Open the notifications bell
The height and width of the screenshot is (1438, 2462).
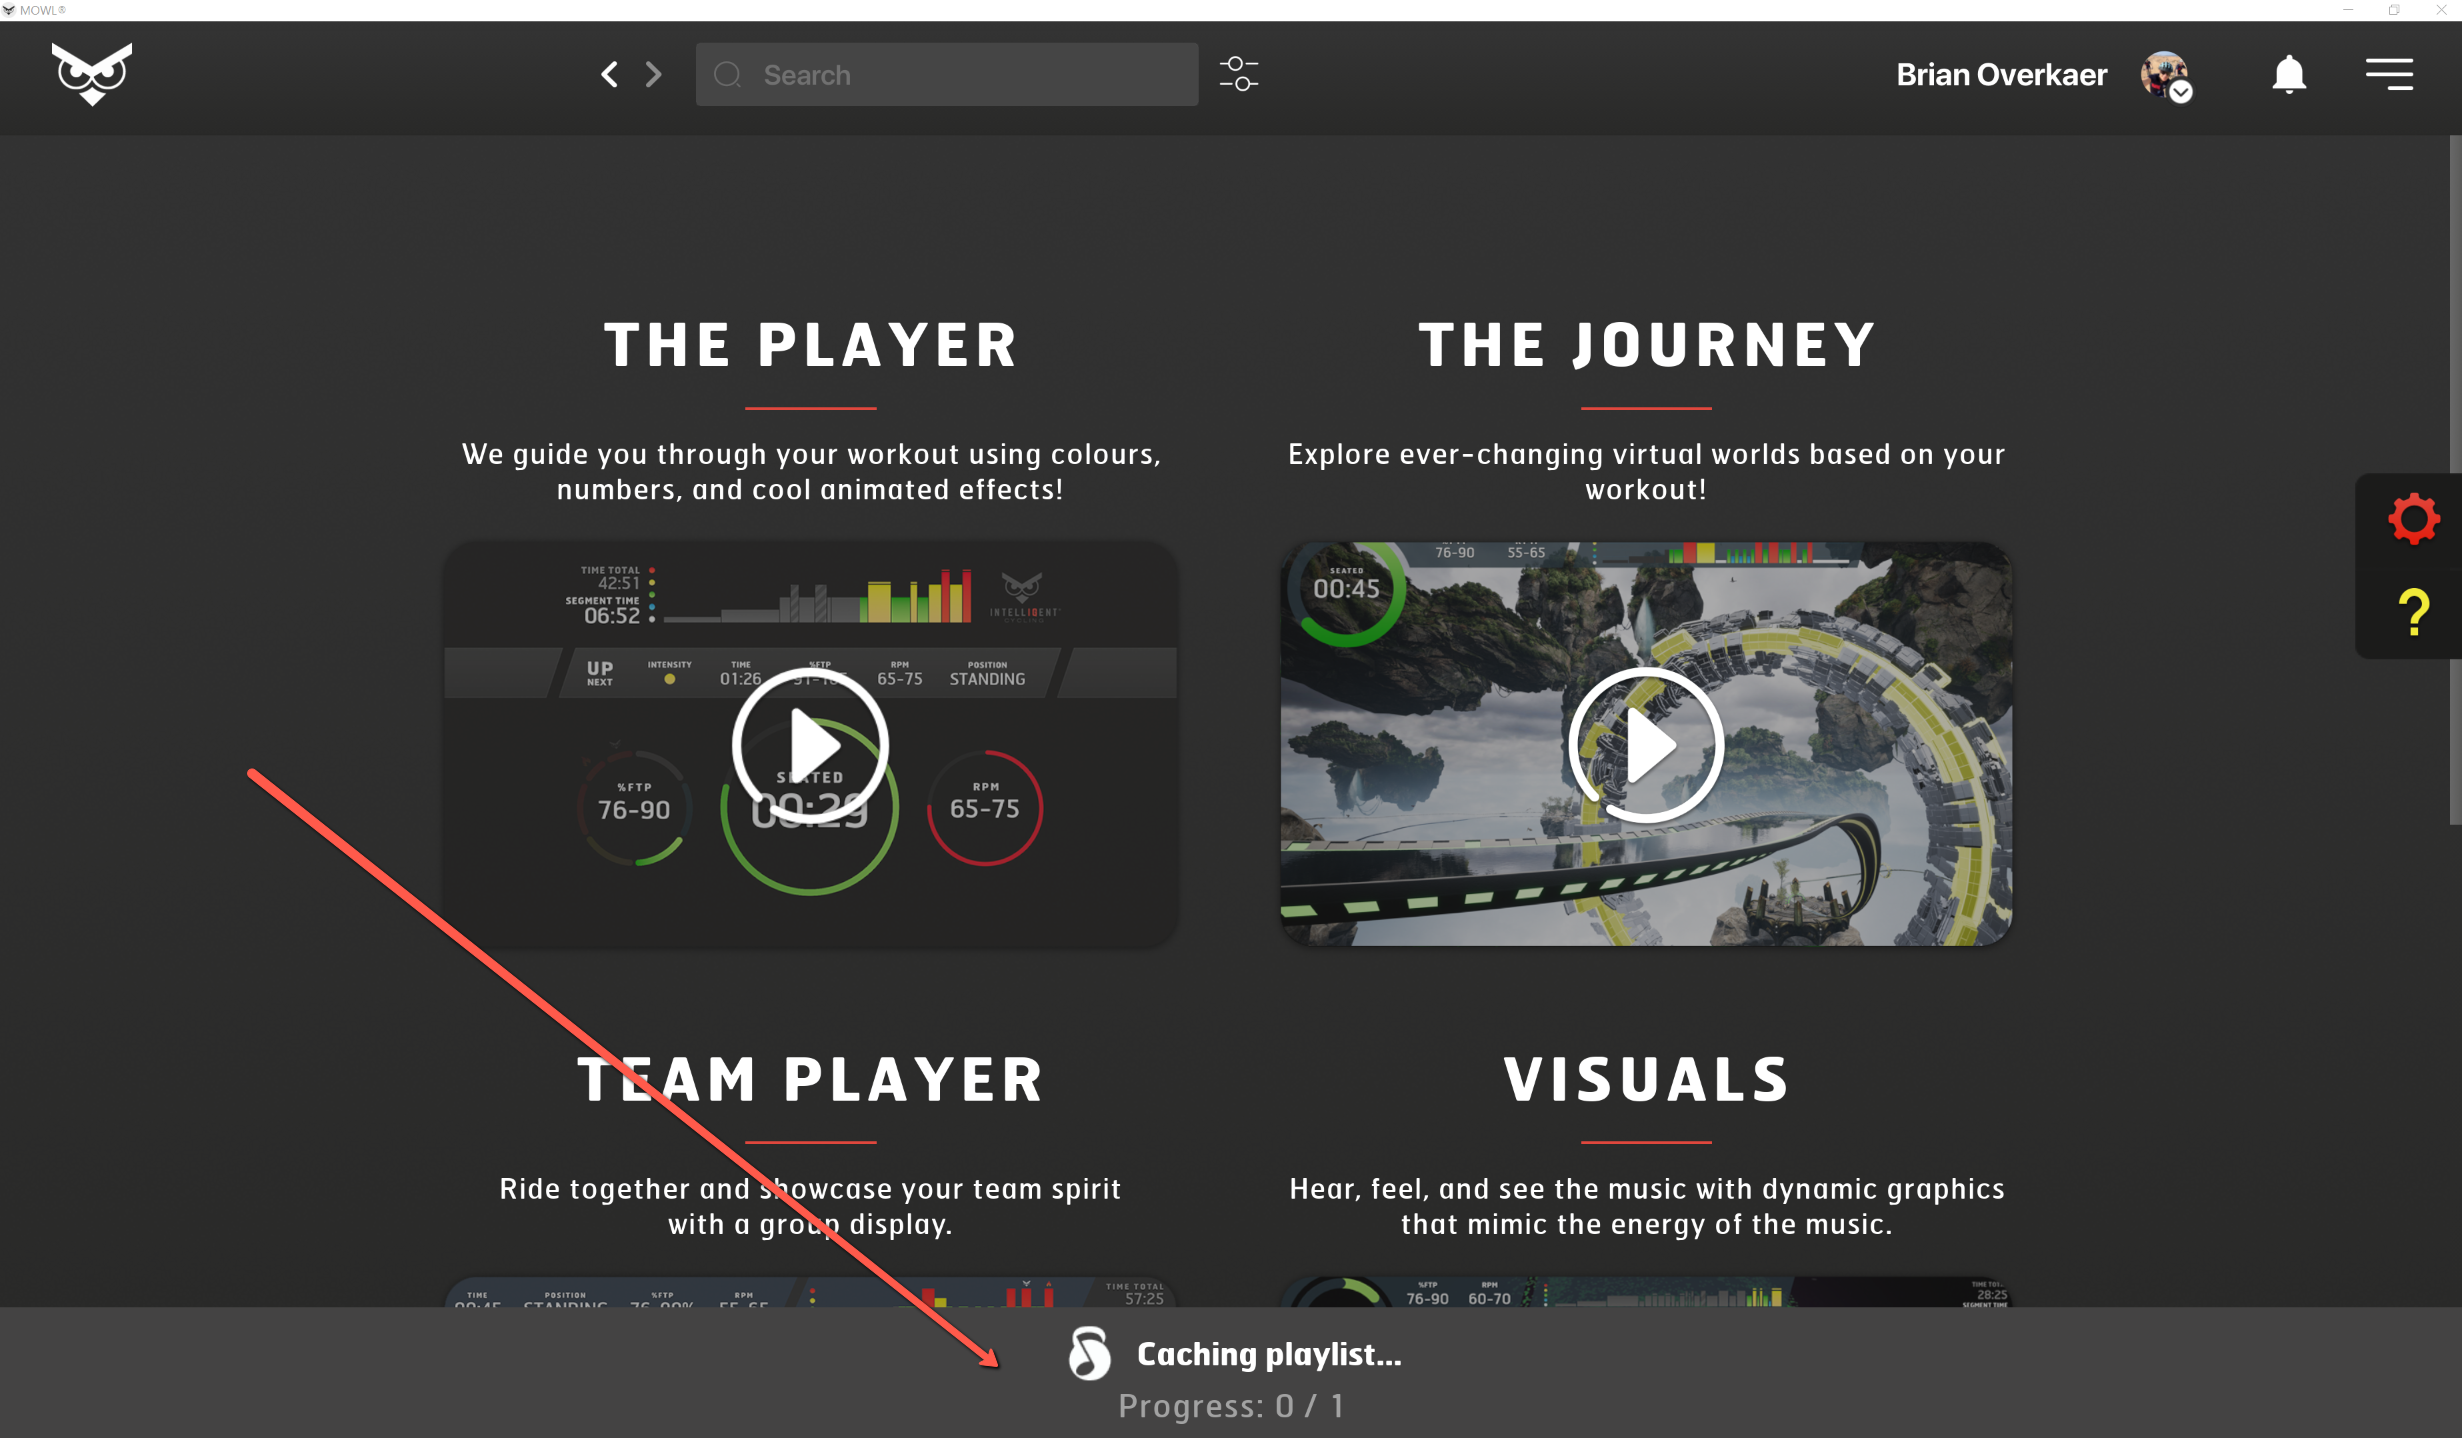point(2288,74)
